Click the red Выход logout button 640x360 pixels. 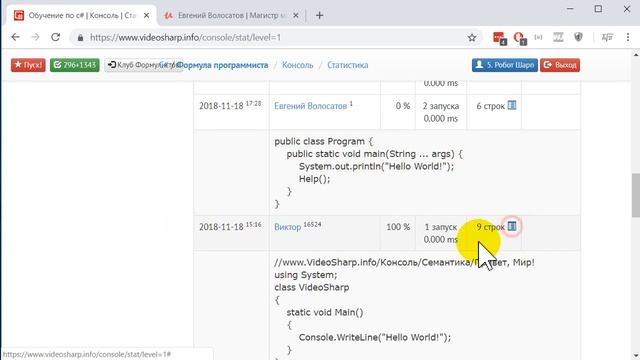pyautogui.click(x=560, y=65)
